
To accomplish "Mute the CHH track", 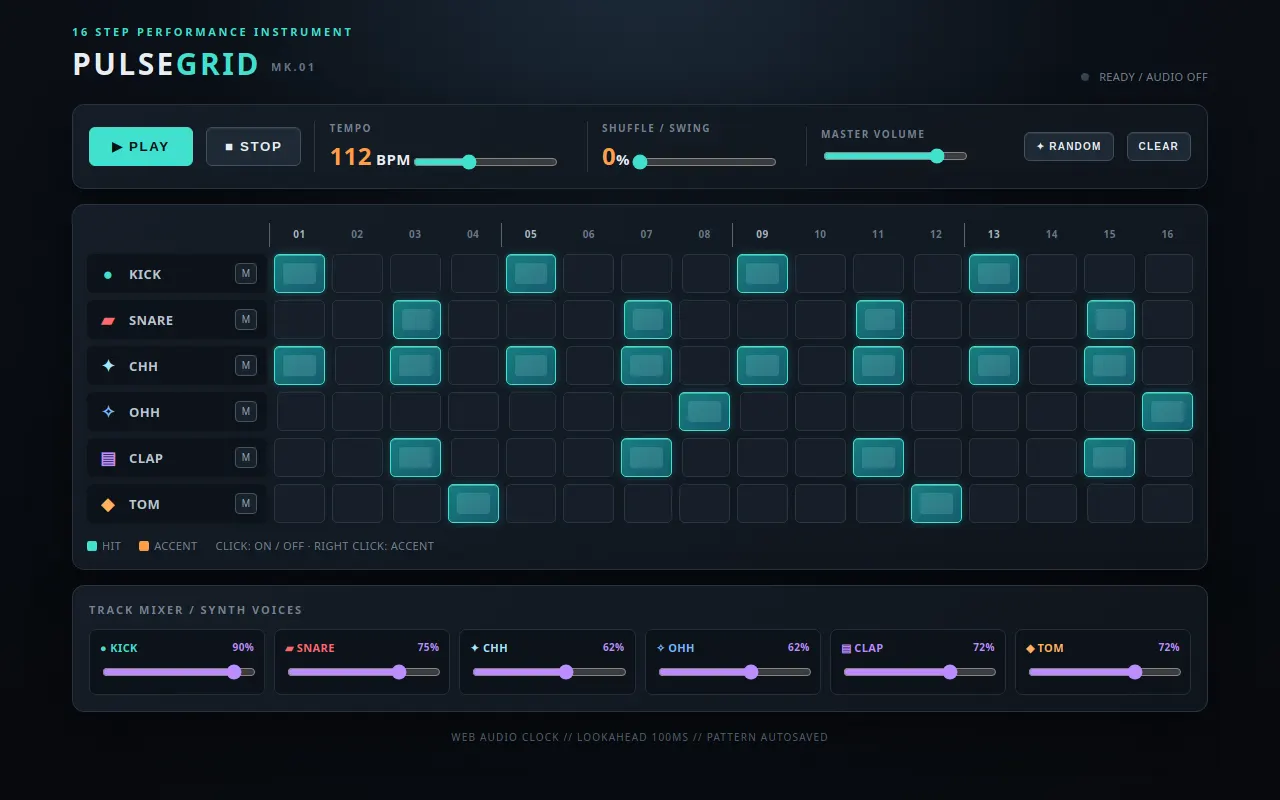I will [246, 365].
